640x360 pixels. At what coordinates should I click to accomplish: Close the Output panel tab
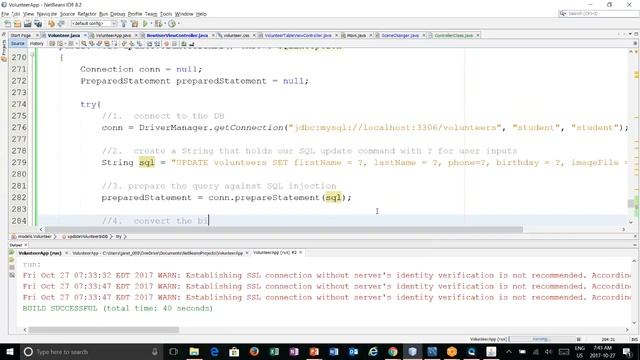pos(26,245)
